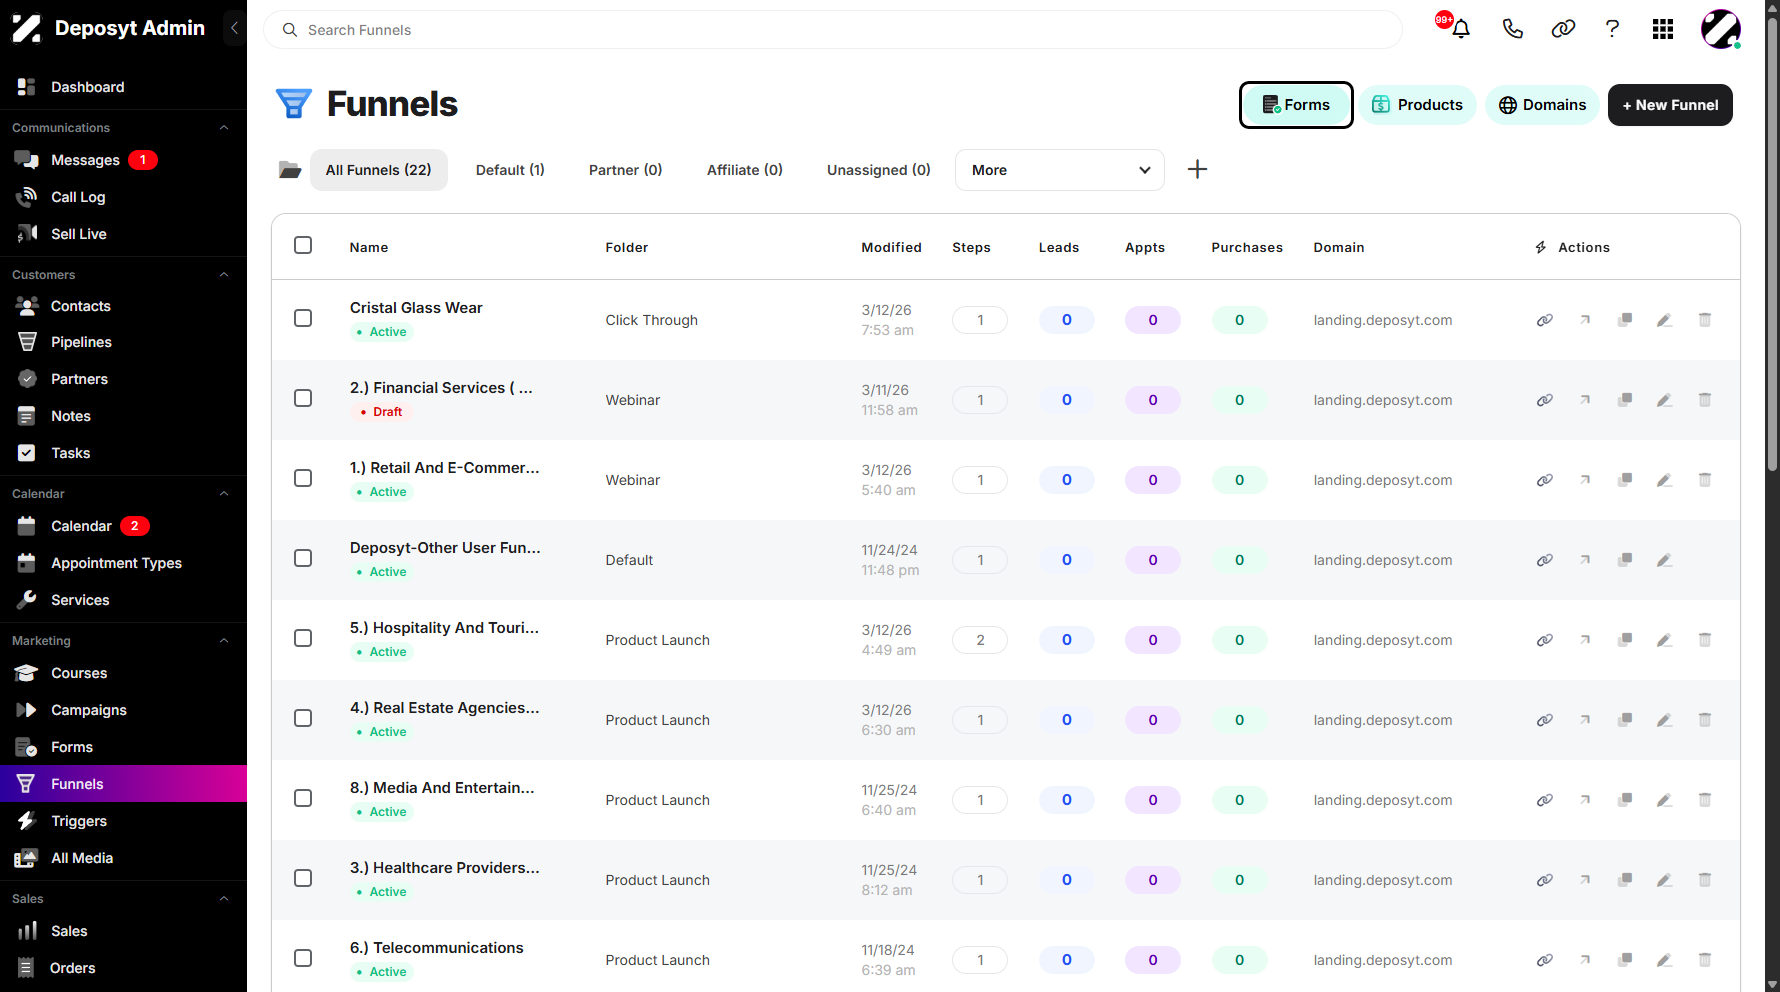1780x992 pixels.
Task: Add a new folder with plus icon
Action: tap(1197, 169)
